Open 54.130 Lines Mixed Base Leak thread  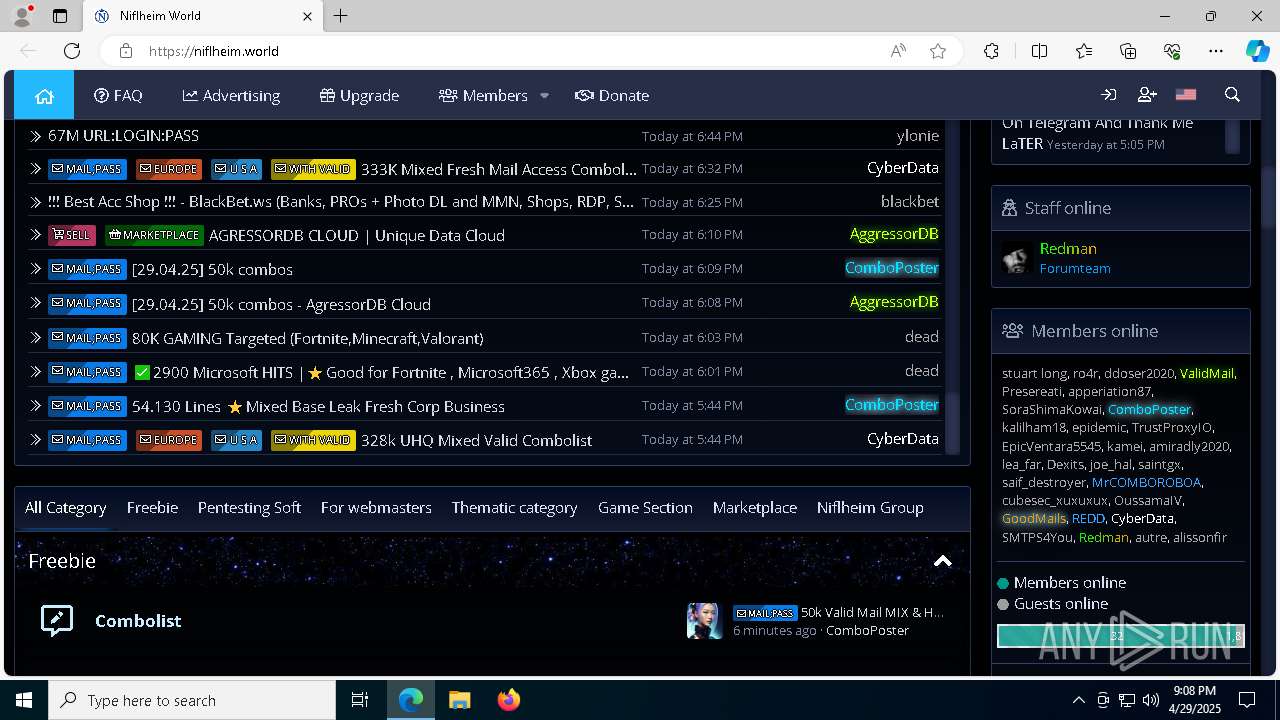coord(318,406)
